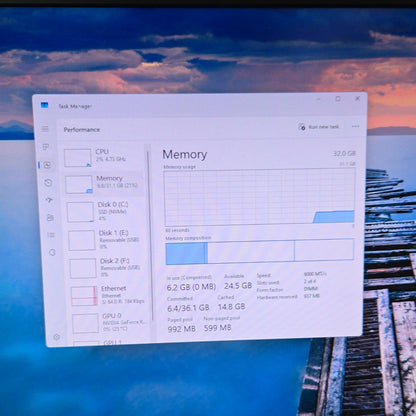Screen dimensions: 416x416
Task: Open the Details page sidebar icon
Action: click(x=51, y=235)
